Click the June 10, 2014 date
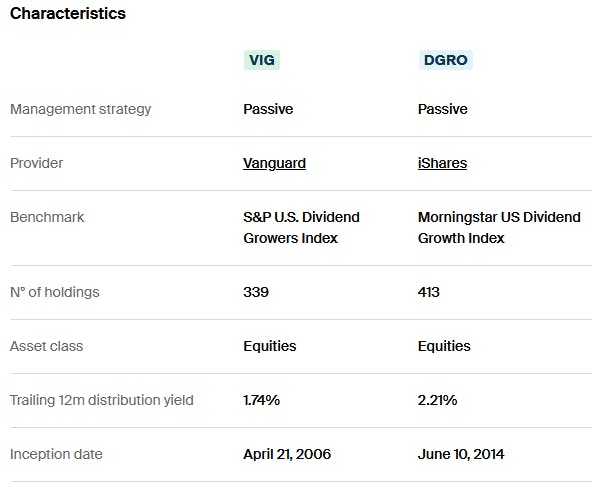The height and width of the screenshot is (488, 609). 461,454
